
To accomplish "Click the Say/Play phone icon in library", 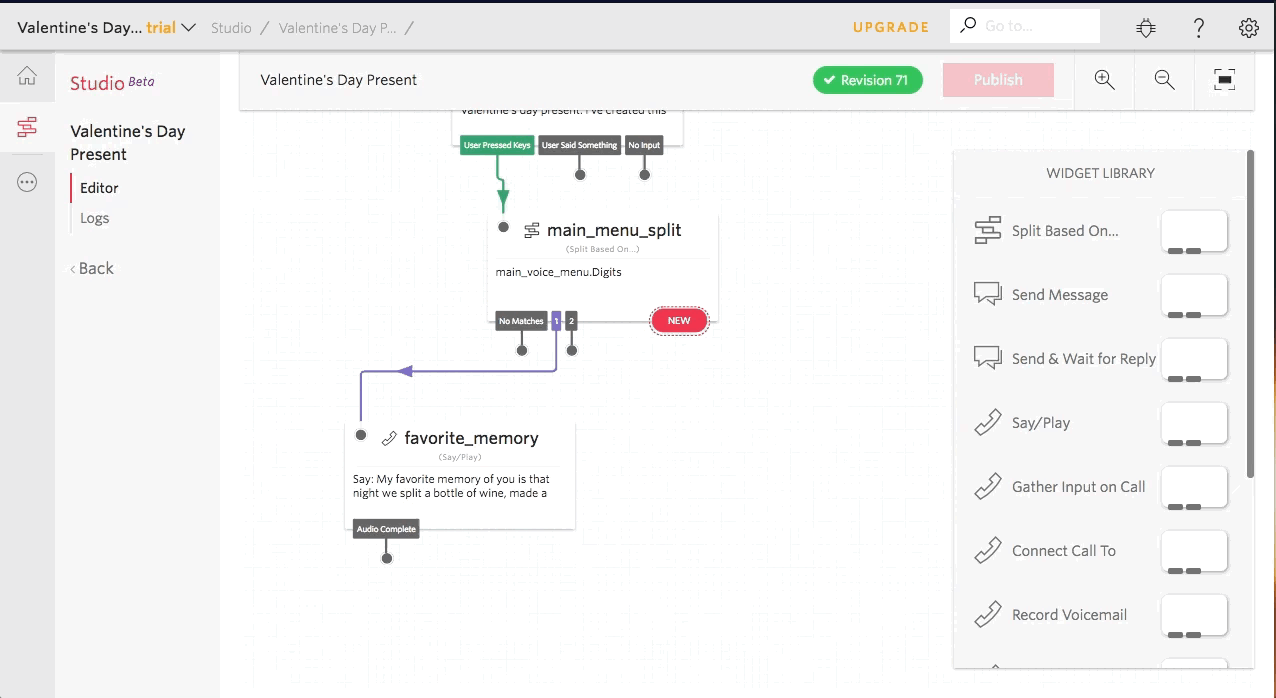I will click(x=987, y=422).
